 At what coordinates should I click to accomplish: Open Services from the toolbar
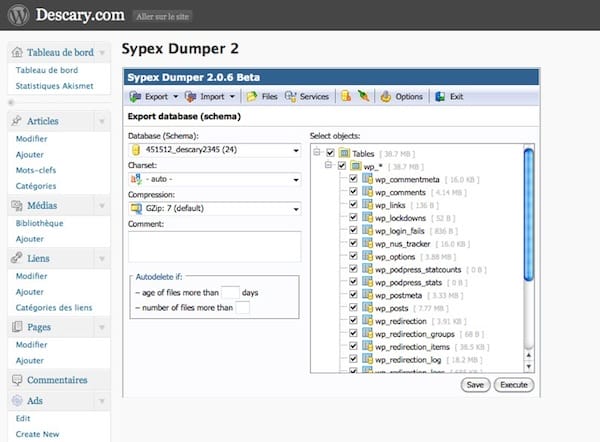[306, 97]
